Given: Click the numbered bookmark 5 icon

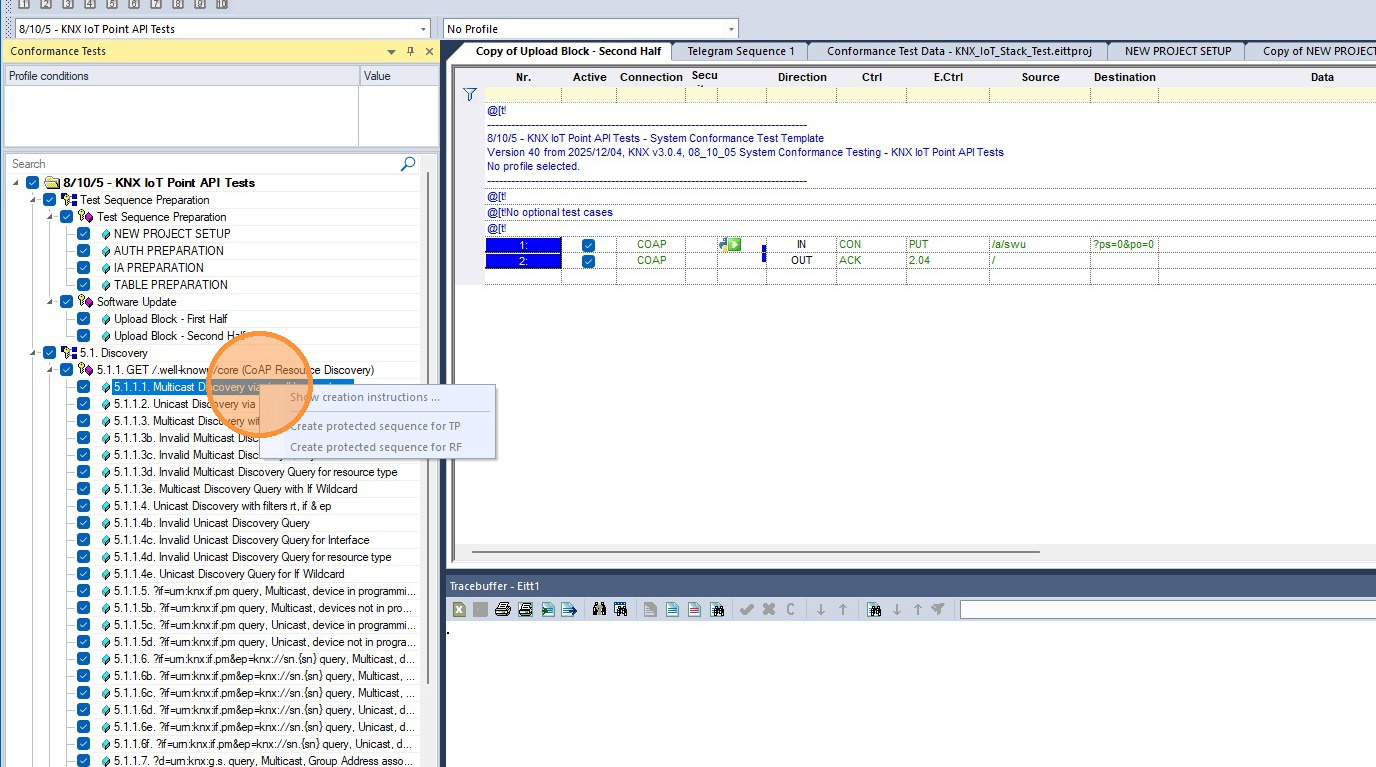Looking at the screenshot, I should pos(112,4).
